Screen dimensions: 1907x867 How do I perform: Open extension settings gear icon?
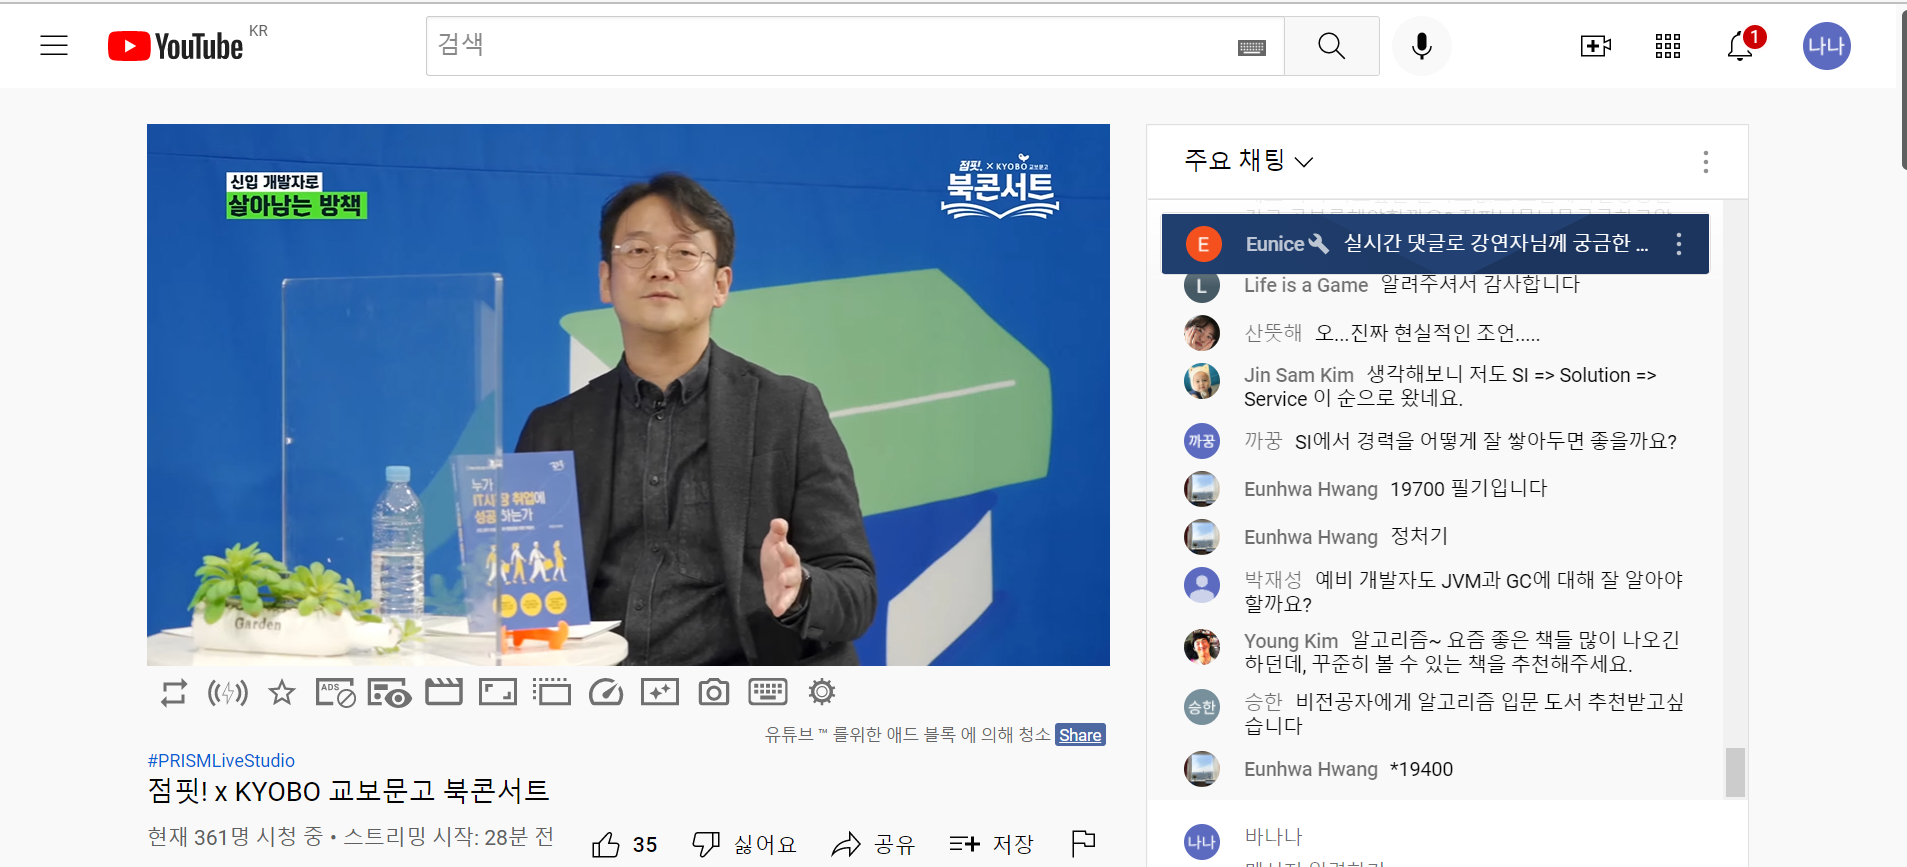[822, 692]
